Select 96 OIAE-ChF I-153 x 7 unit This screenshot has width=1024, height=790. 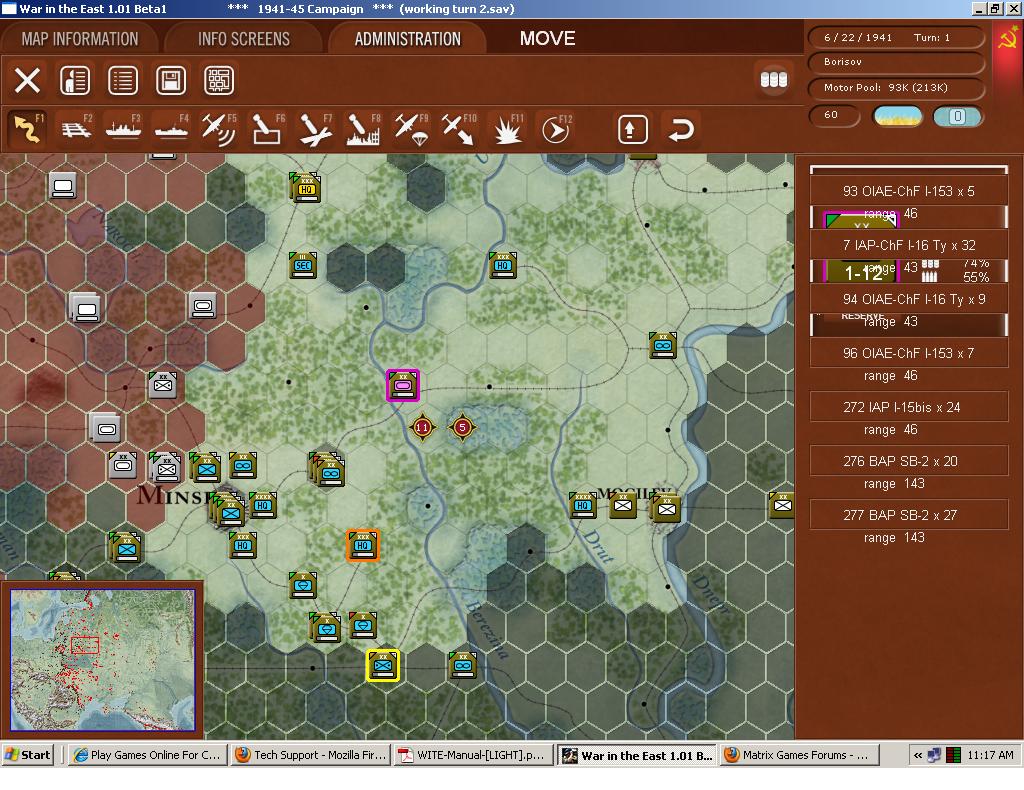[x=908, y=353]
